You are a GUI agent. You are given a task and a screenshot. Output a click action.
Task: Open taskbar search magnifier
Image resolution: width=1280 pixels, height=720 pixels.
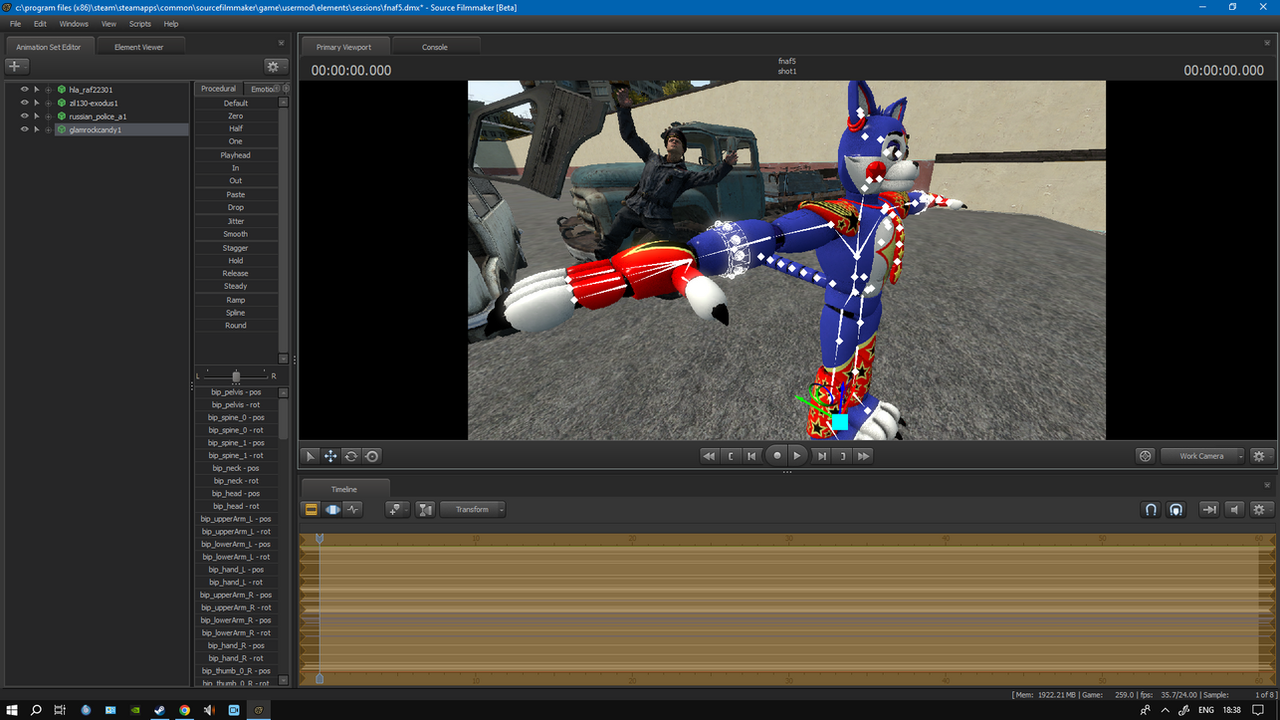coord(36,710)
